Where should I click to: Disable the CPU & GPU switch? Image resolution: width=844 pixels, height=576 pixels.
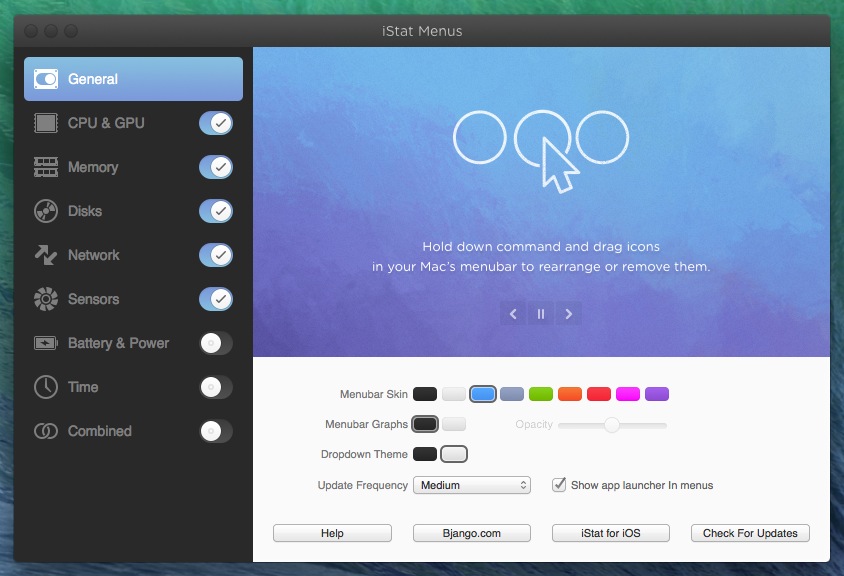coord(216,123)
